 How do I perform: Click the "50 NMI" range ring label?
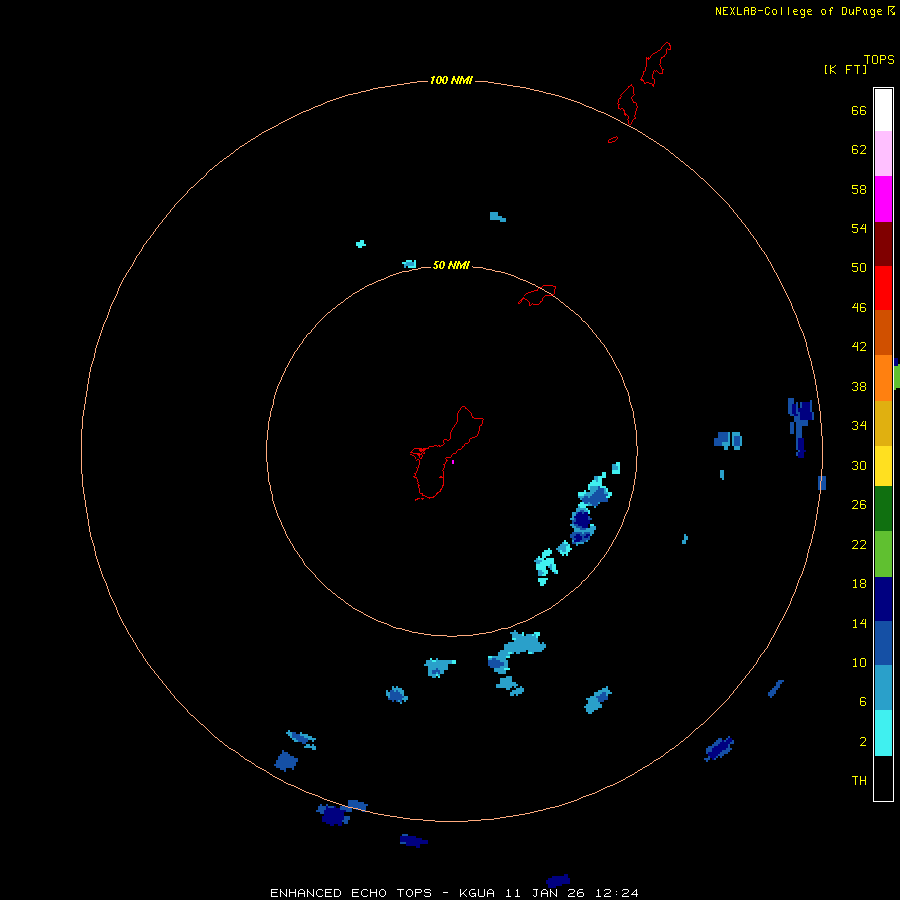(451, 265)
